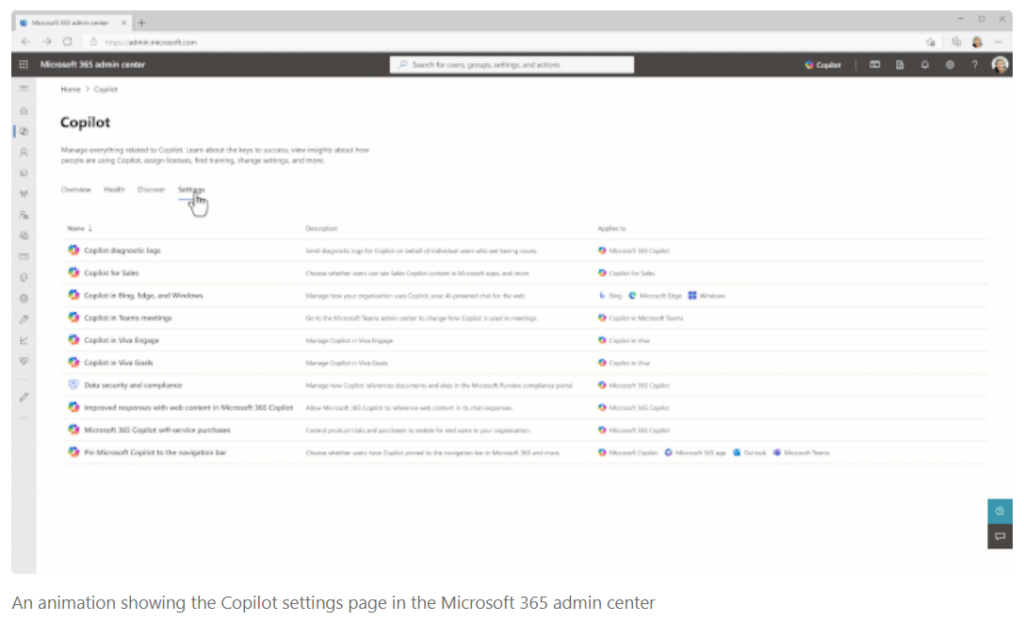Open the account profile picture in the header
1024x622 pixels.
tap(1000, 65)
